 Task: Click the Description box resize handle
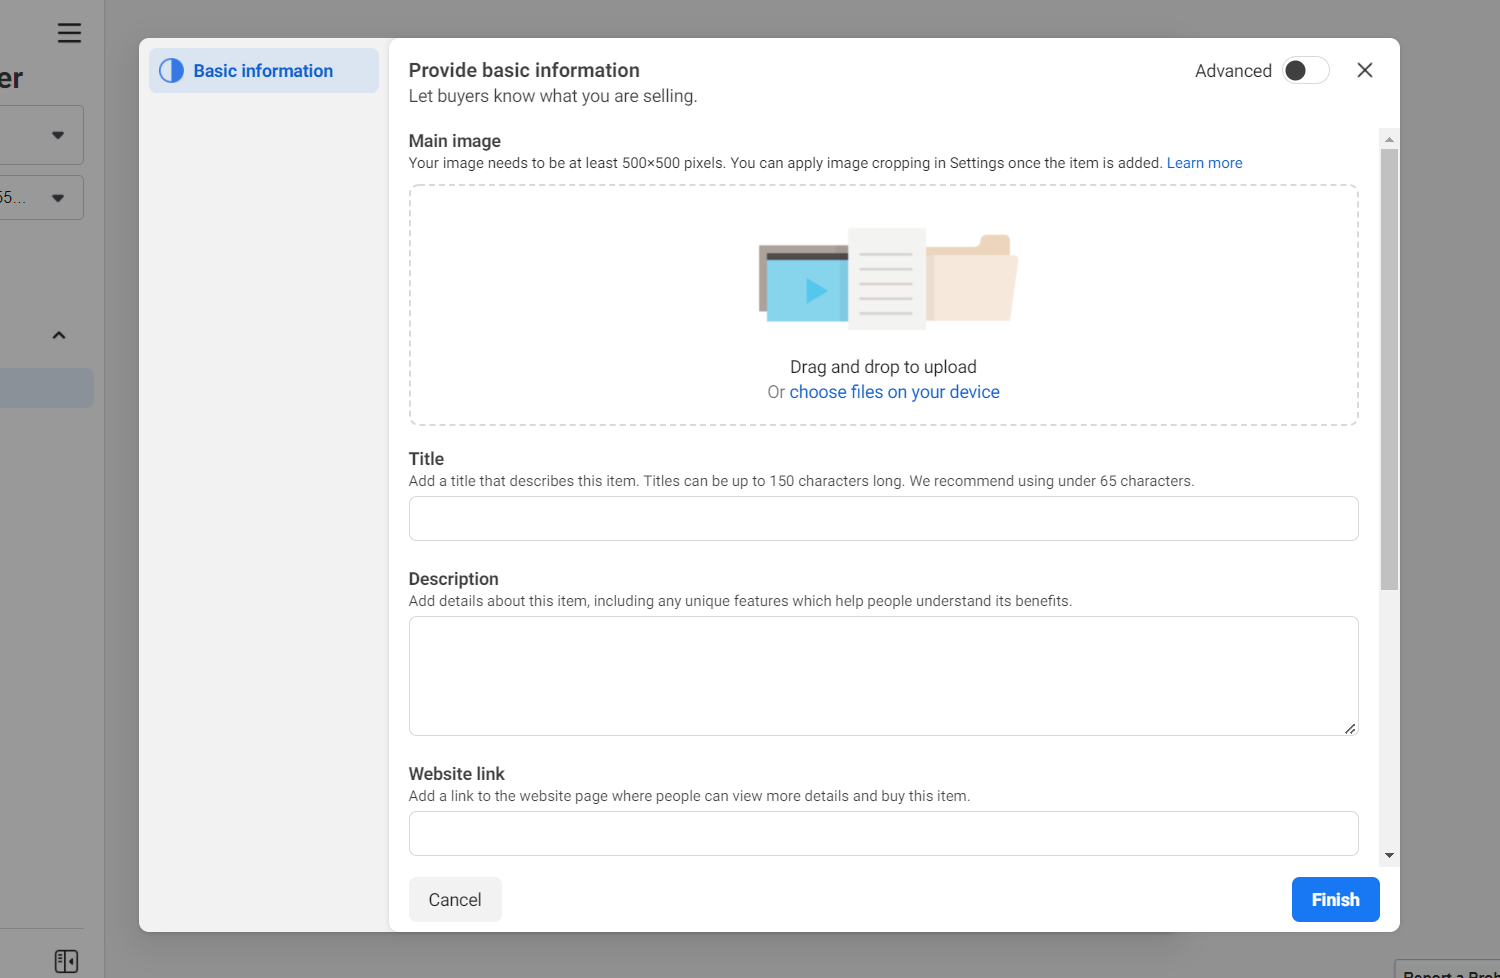[x=1350, y=728]
